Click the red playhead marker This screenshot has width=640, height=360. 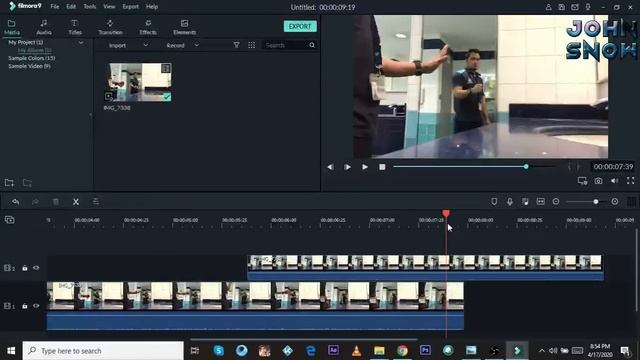click(x=446, y=213)
